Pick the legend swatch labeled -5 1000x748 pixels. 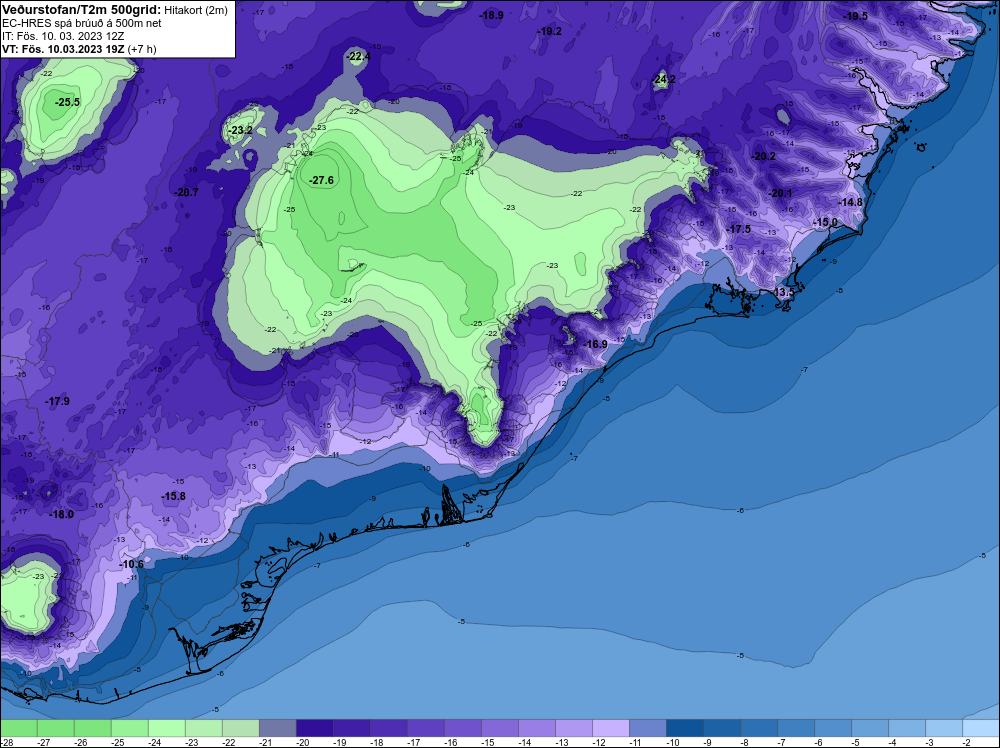click(870, 728)
